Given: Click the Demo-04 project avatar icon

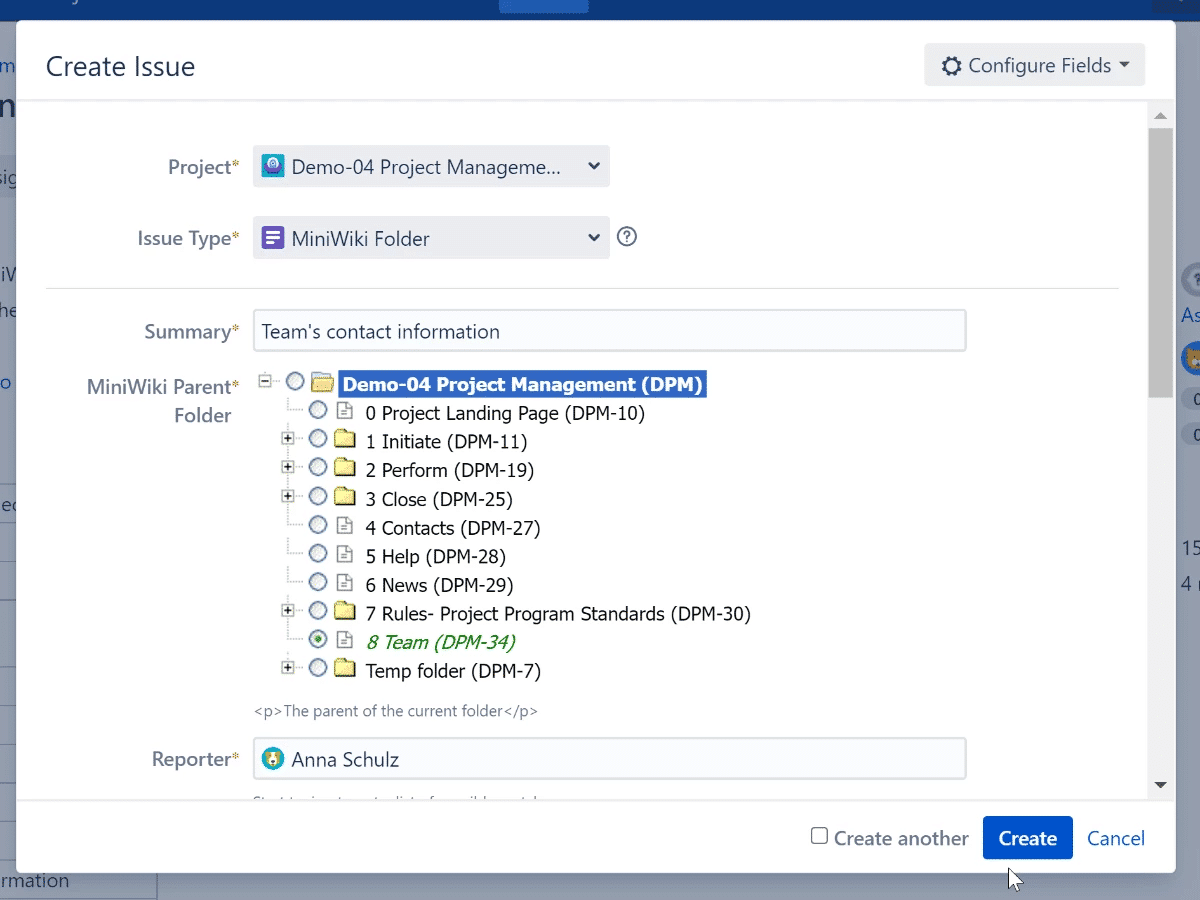Looking at the screenshot, I should (273, 167).
